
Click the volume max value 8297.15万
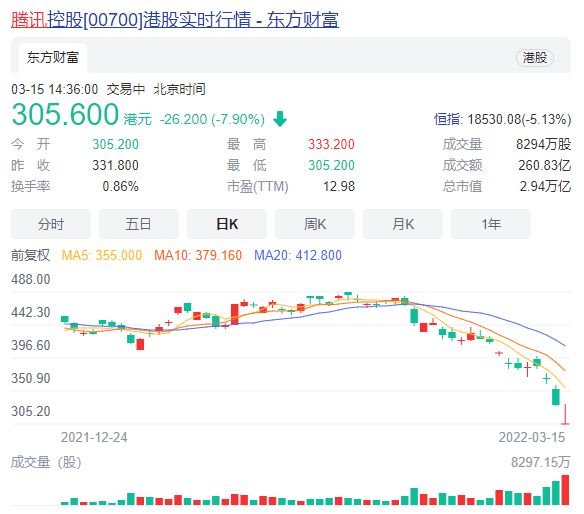[x=540, y=462]
